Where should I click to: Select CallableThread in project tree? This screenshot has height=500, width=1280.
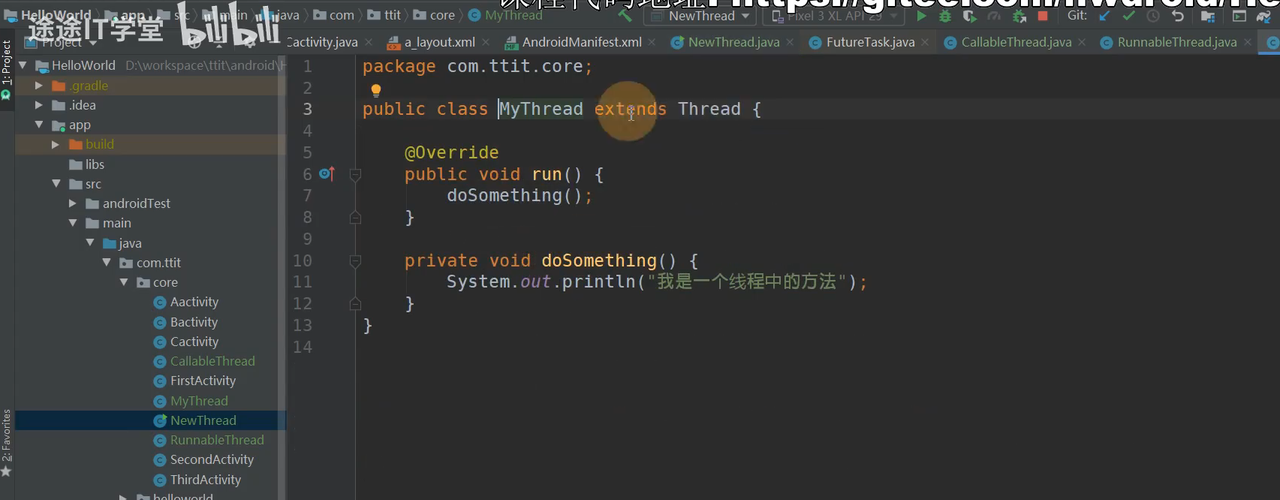pos(212,361)
